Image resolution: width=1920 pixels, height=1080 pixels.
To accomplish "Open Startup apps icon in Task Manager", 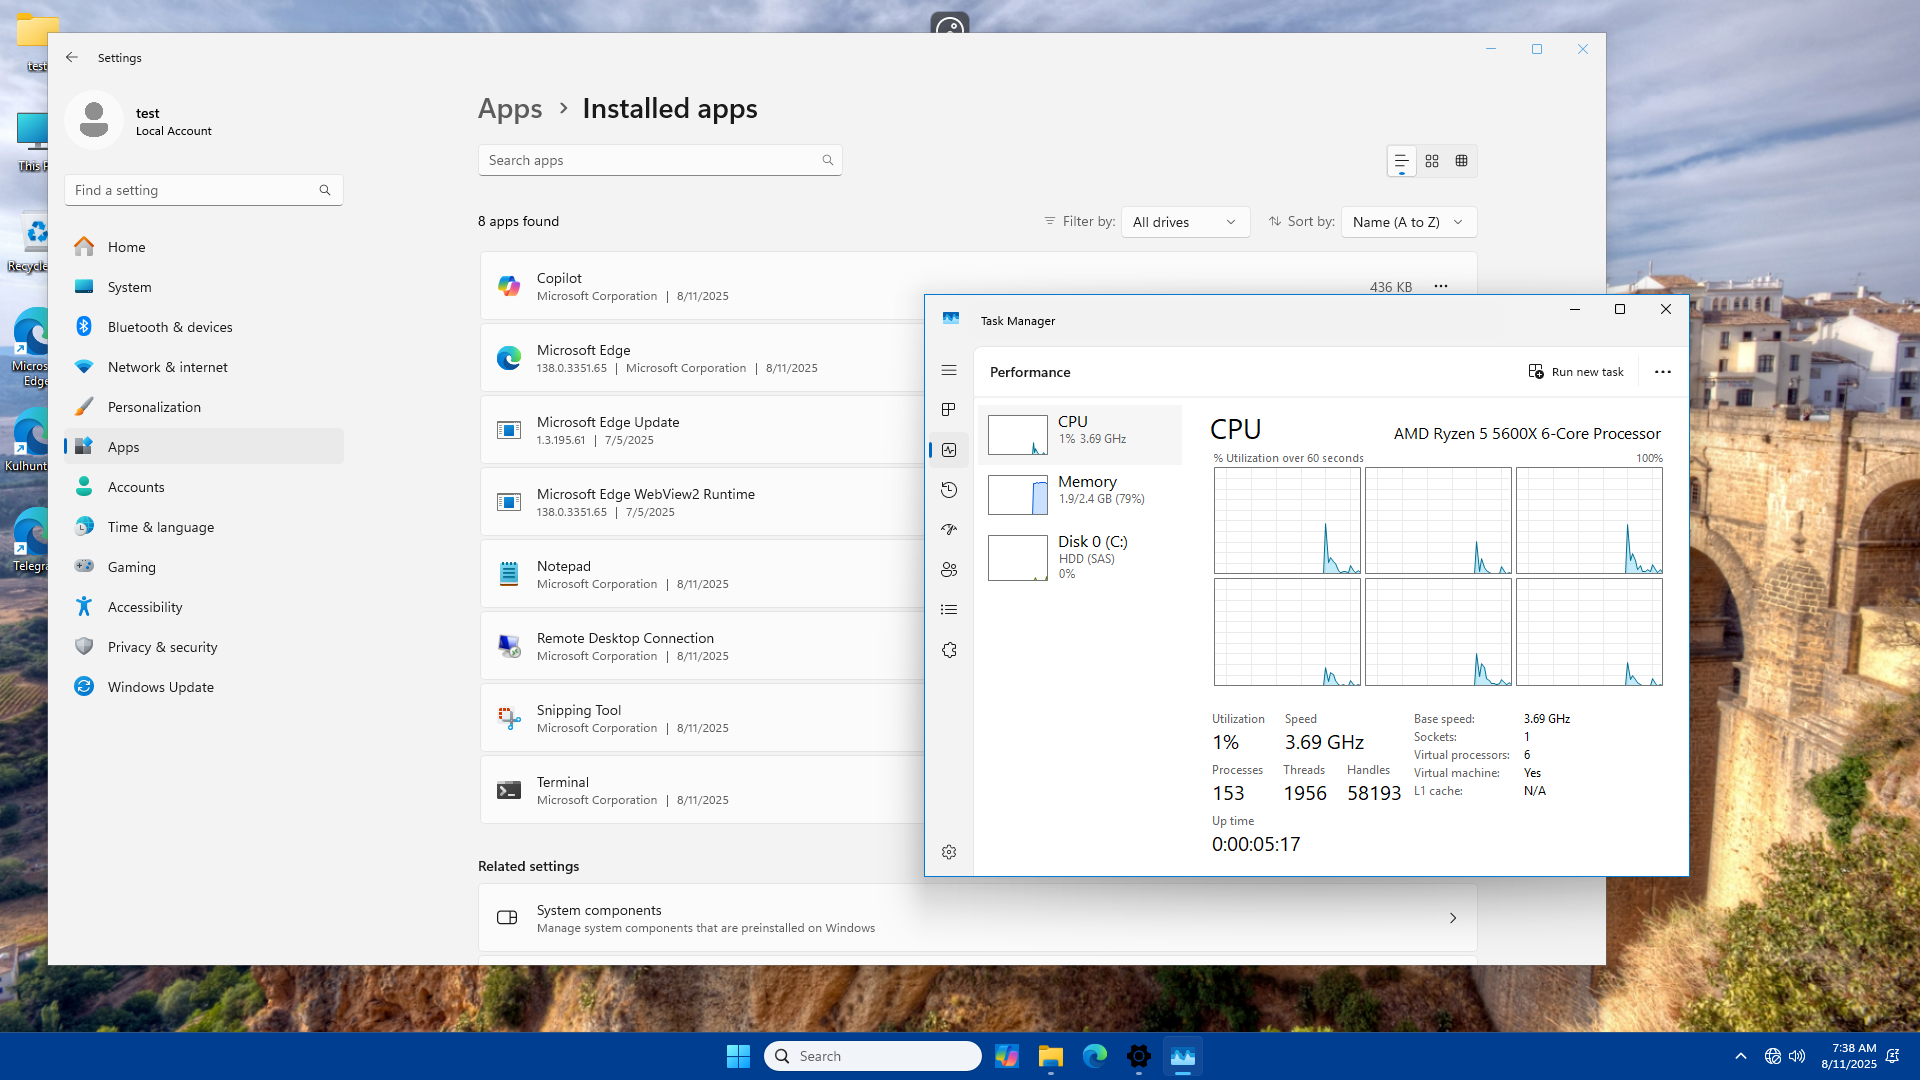I will pyautogui.click(x=949, y=530).
